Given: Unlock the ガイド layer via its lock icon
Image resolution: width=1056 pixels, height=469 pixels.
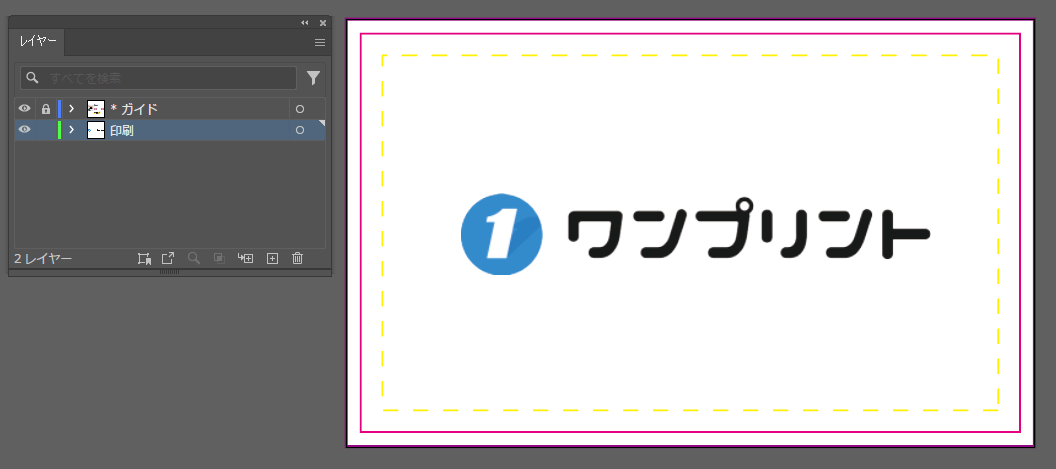Looking at the screenshot, I should point(45,109).
